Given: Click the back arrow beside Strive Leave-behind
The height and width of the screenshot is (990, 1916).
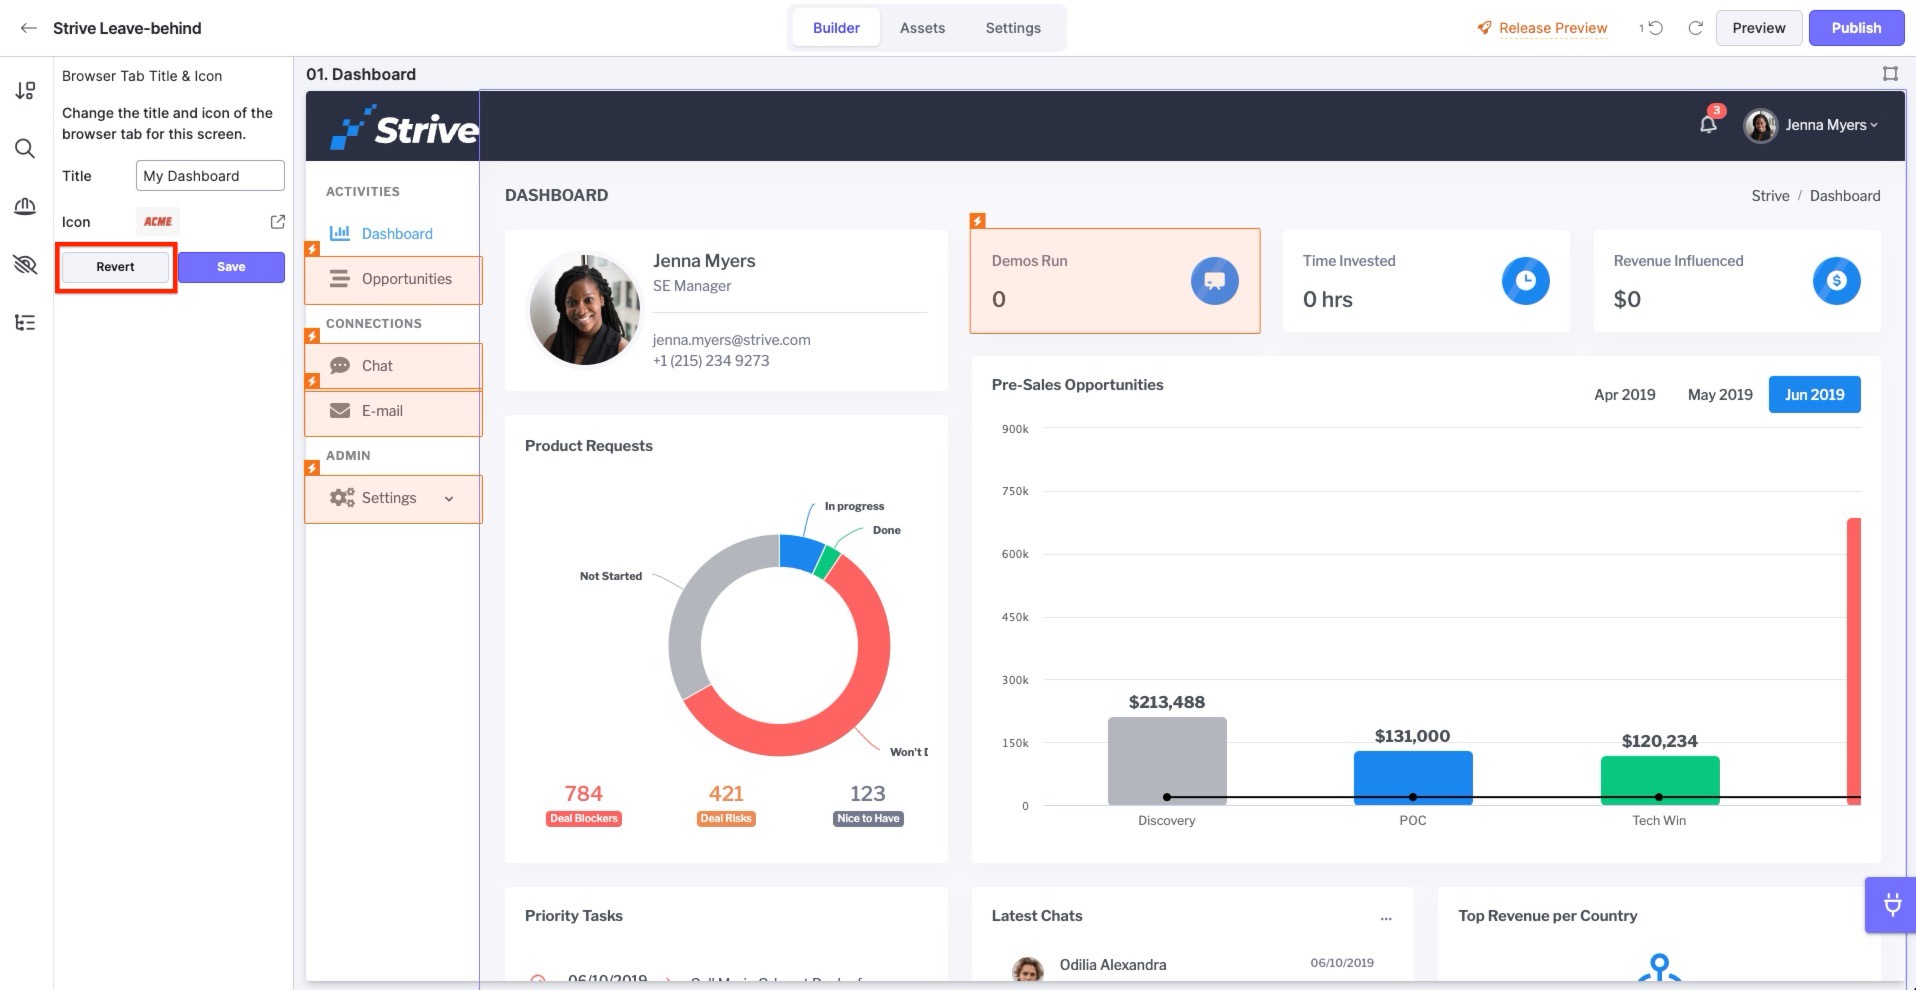Looking at the screenshot, I should 28,28.
